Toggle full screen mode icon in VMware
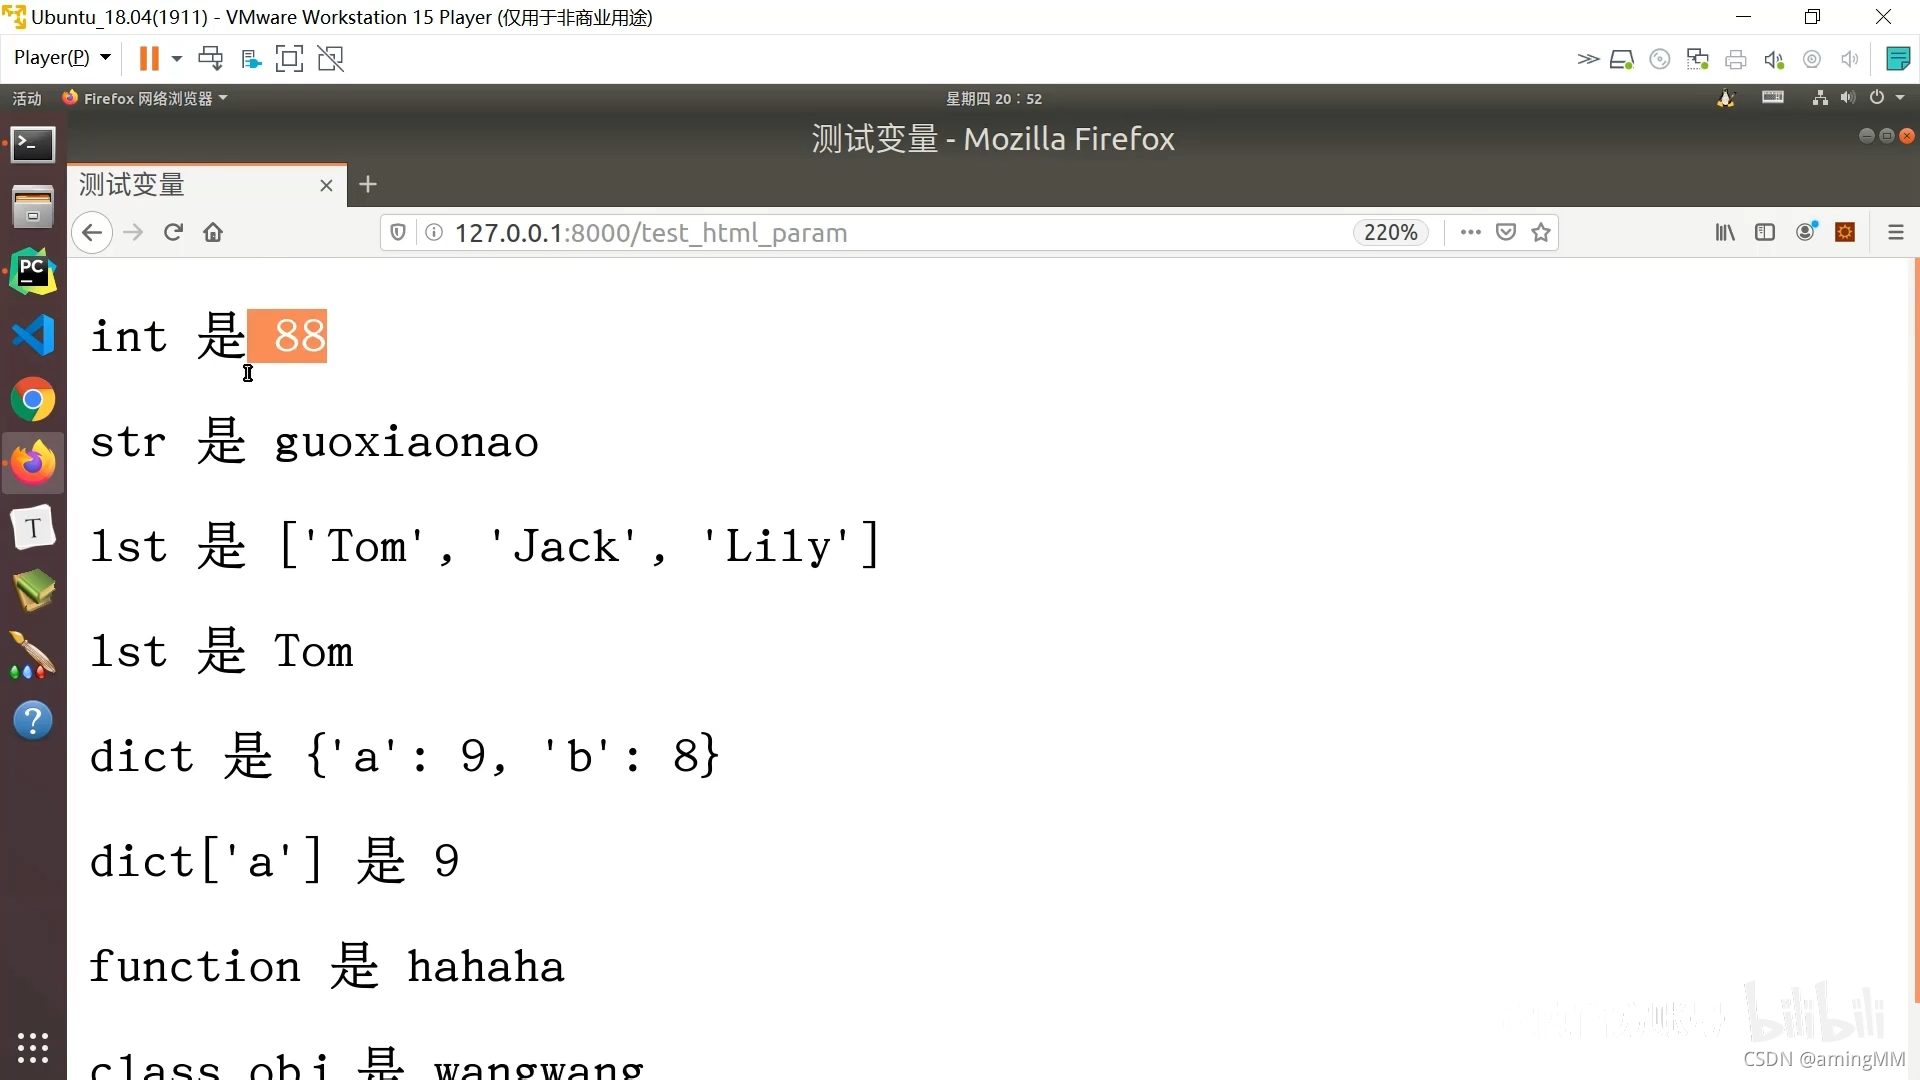 click(290, 58)
